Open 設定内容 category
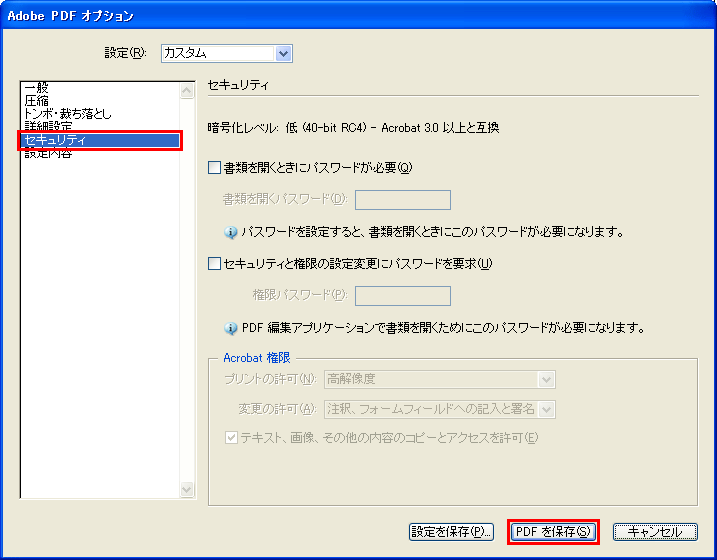Image resolution: width=717 pixels, height=560 pixels. pyautogui.click(x=48, y=153)
